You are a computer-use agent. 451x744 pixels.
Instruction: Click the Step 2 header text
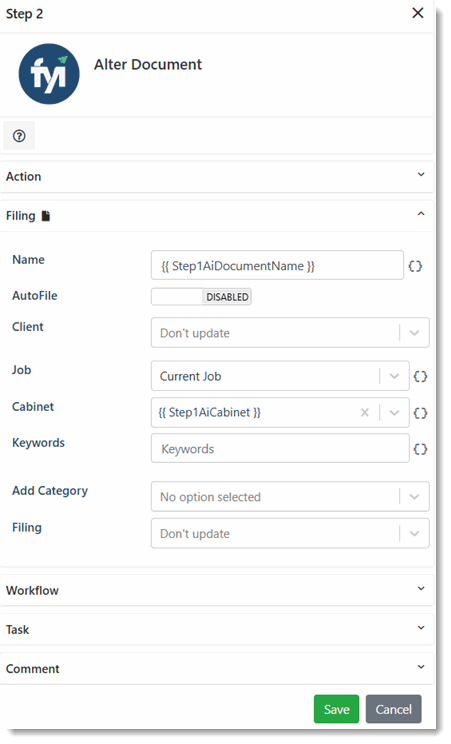point(24,14)
